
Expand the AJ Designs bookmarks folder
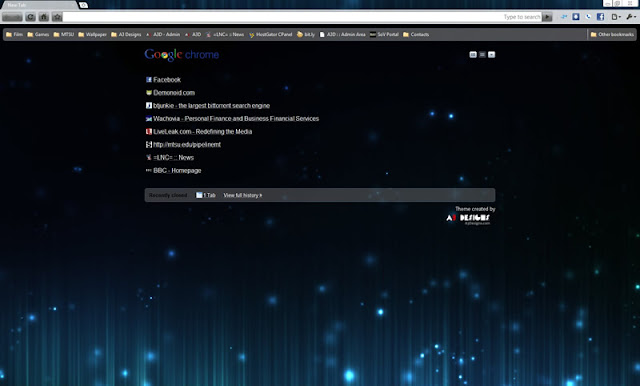126,34
